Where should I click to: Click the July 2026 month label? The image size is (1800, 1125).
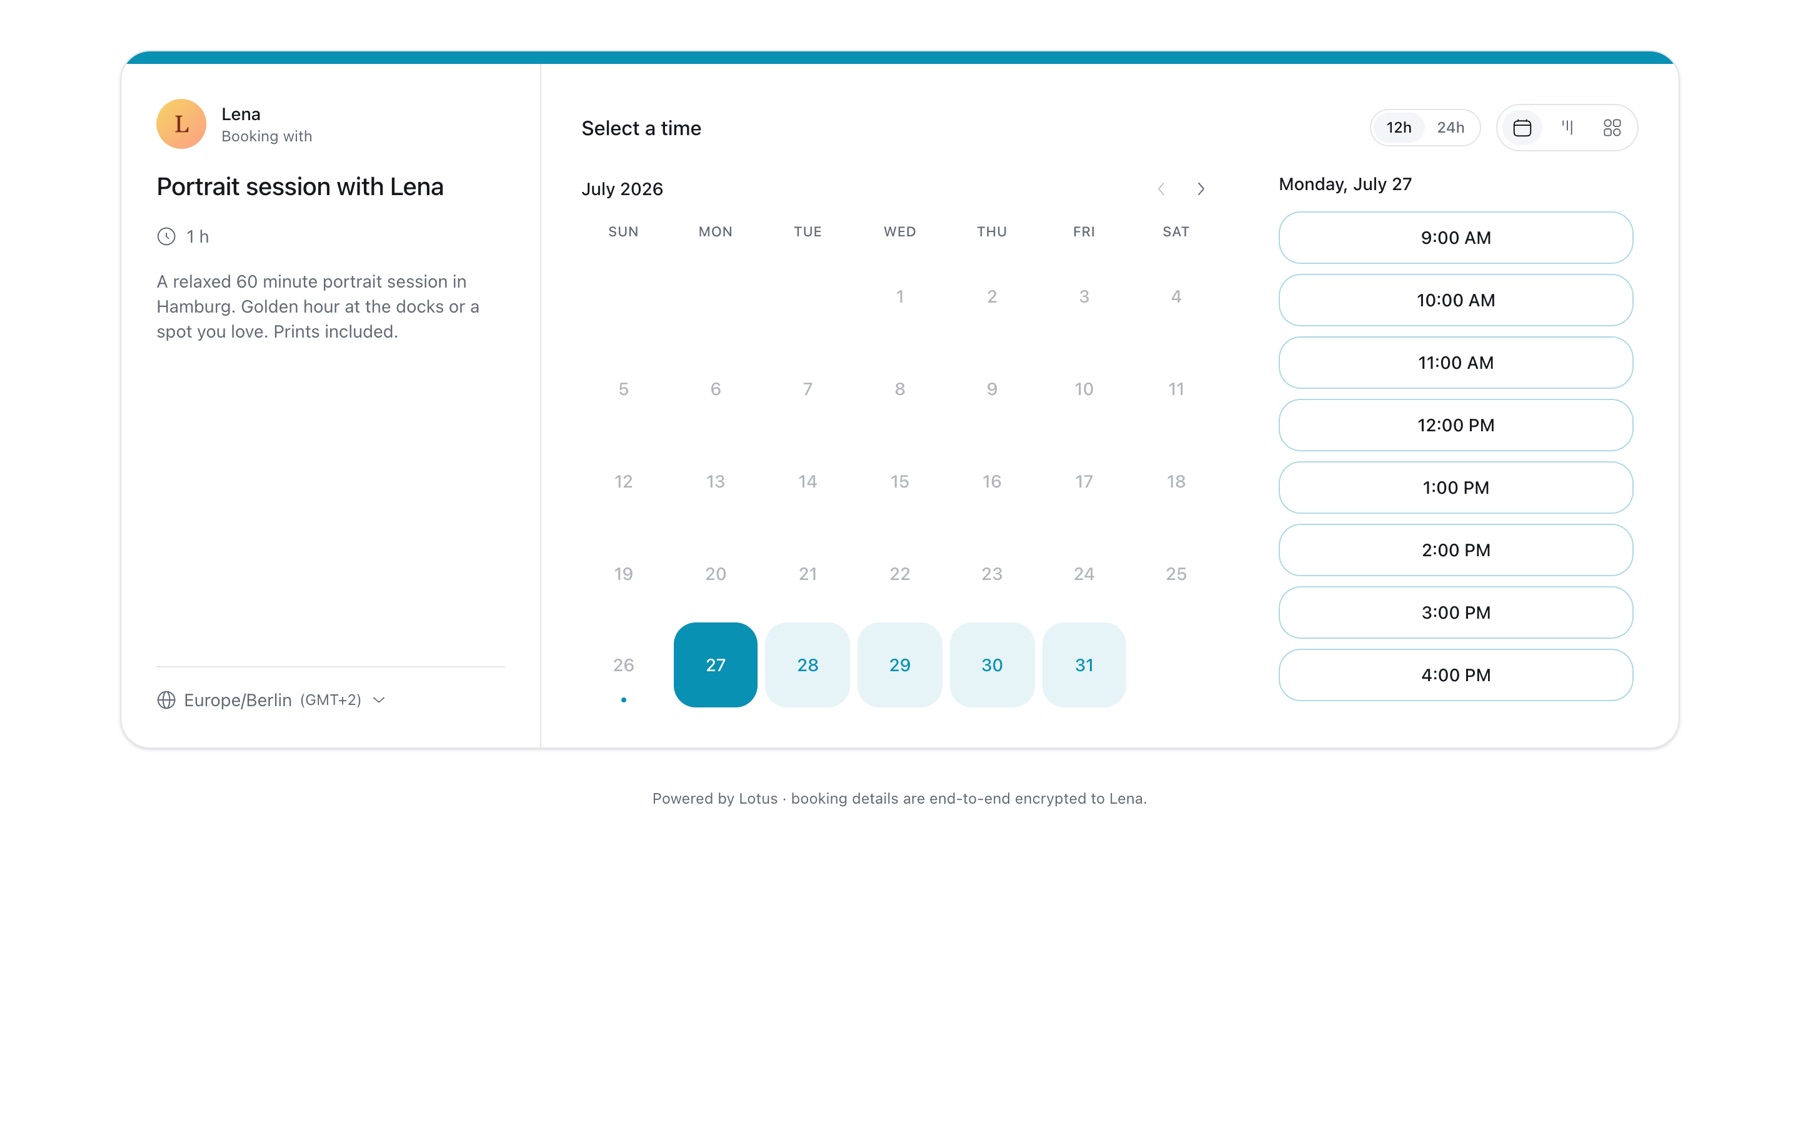click(622, 189)
